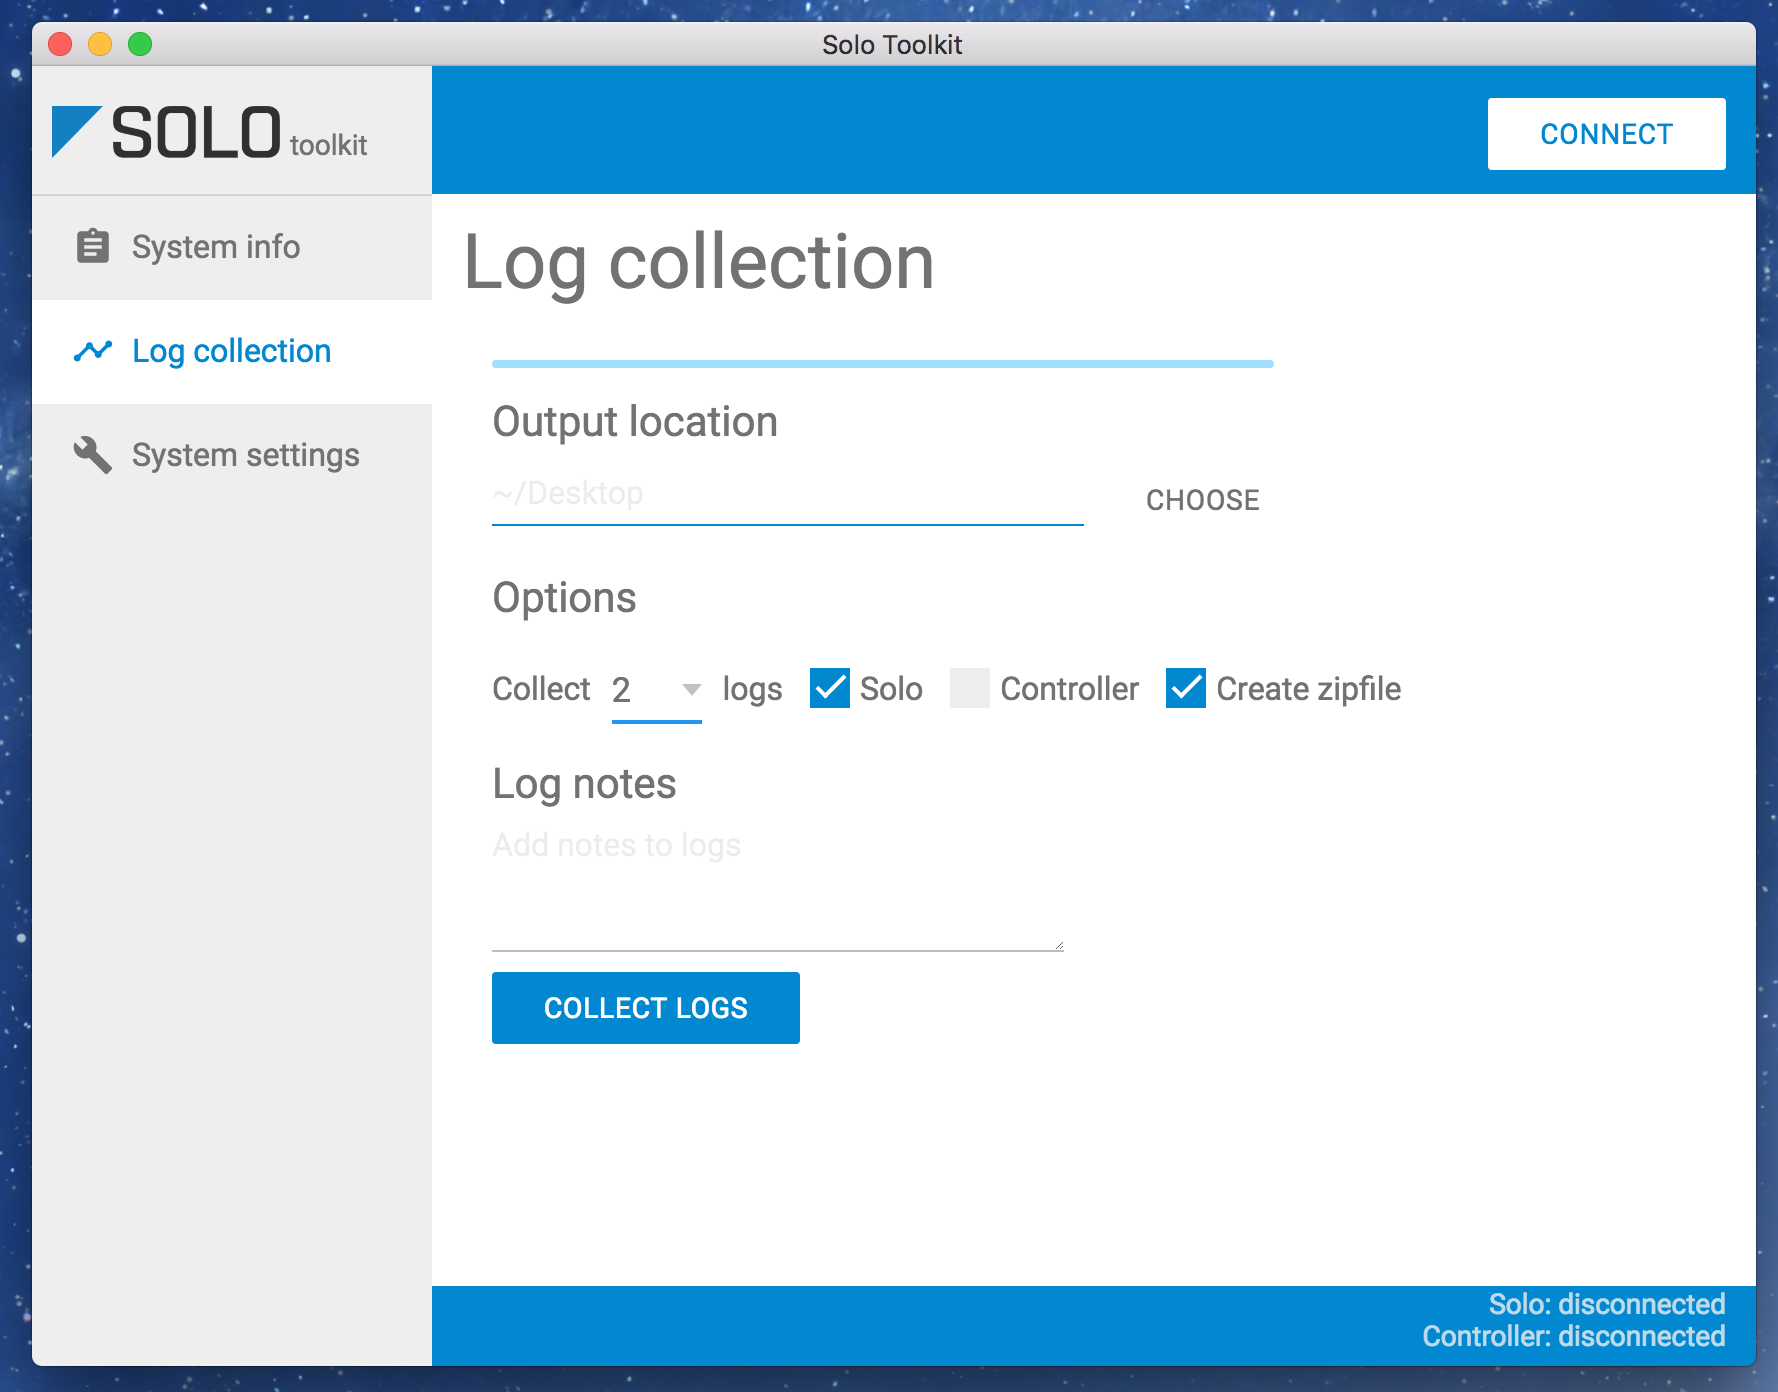Click CHOOSE to pick output location
Screen dimensions: 1778x1392
click(x=1203, y=500)
